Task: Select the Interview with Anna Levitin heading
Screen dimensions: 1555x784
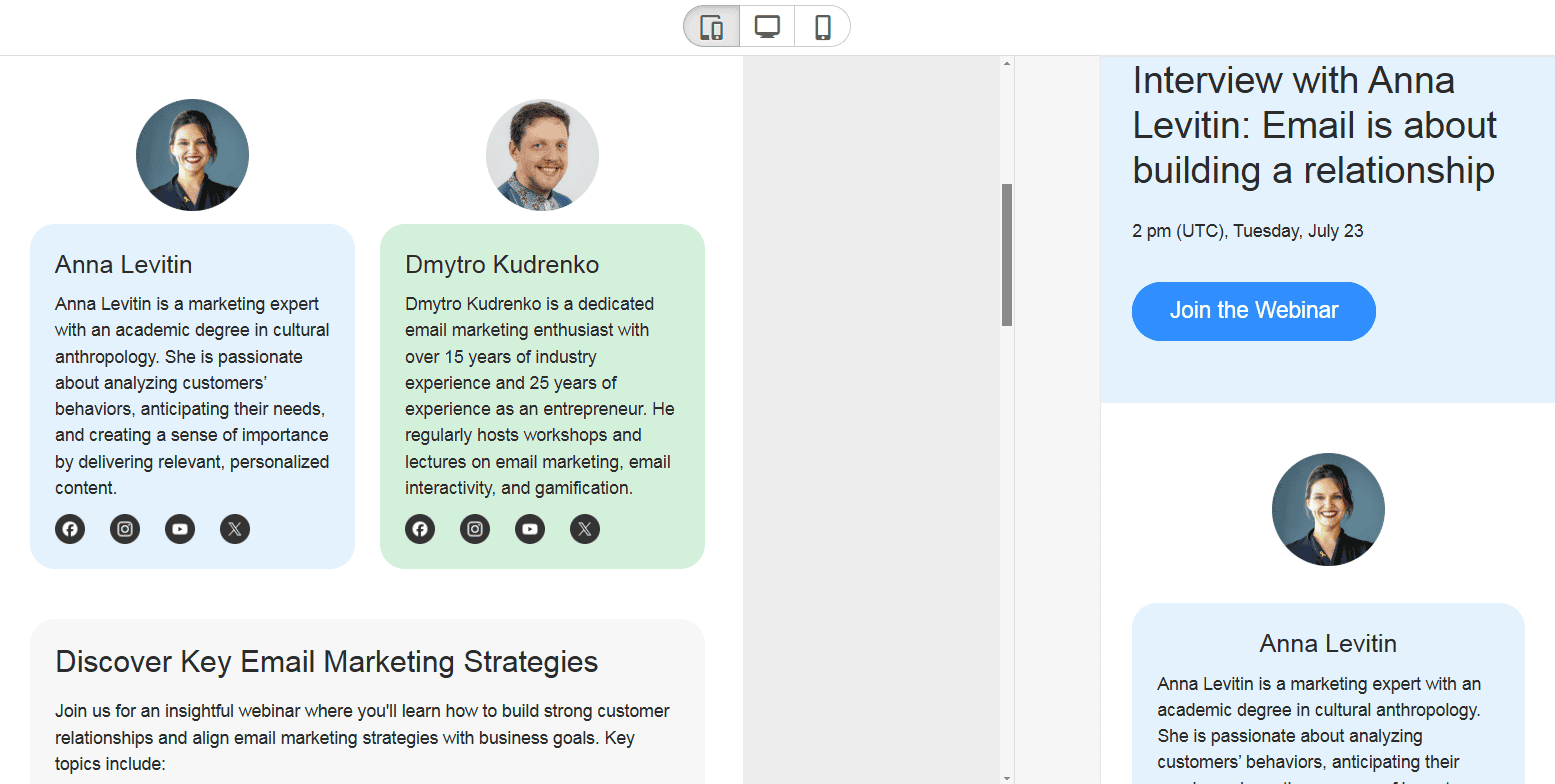Action: (x=1314, y=124)
